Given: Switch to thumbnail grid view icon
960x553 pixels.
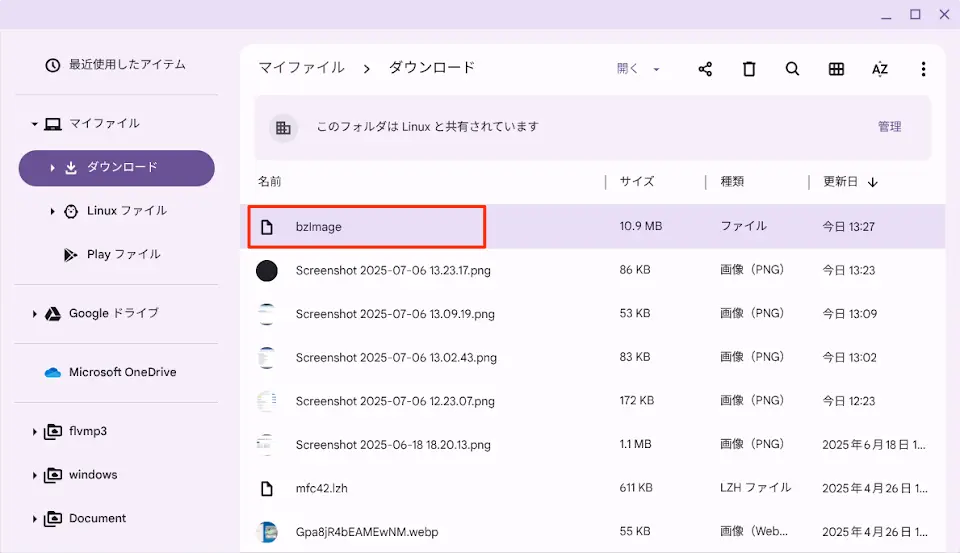Looking at the screenshot, I should [836, 69].
